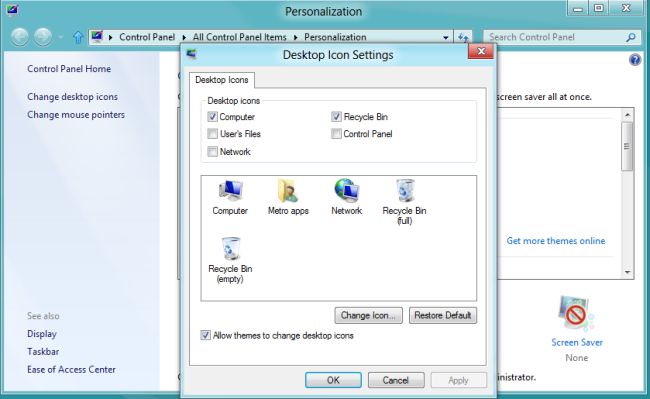Open the address bar history dropdown

[x=446, y=37]
